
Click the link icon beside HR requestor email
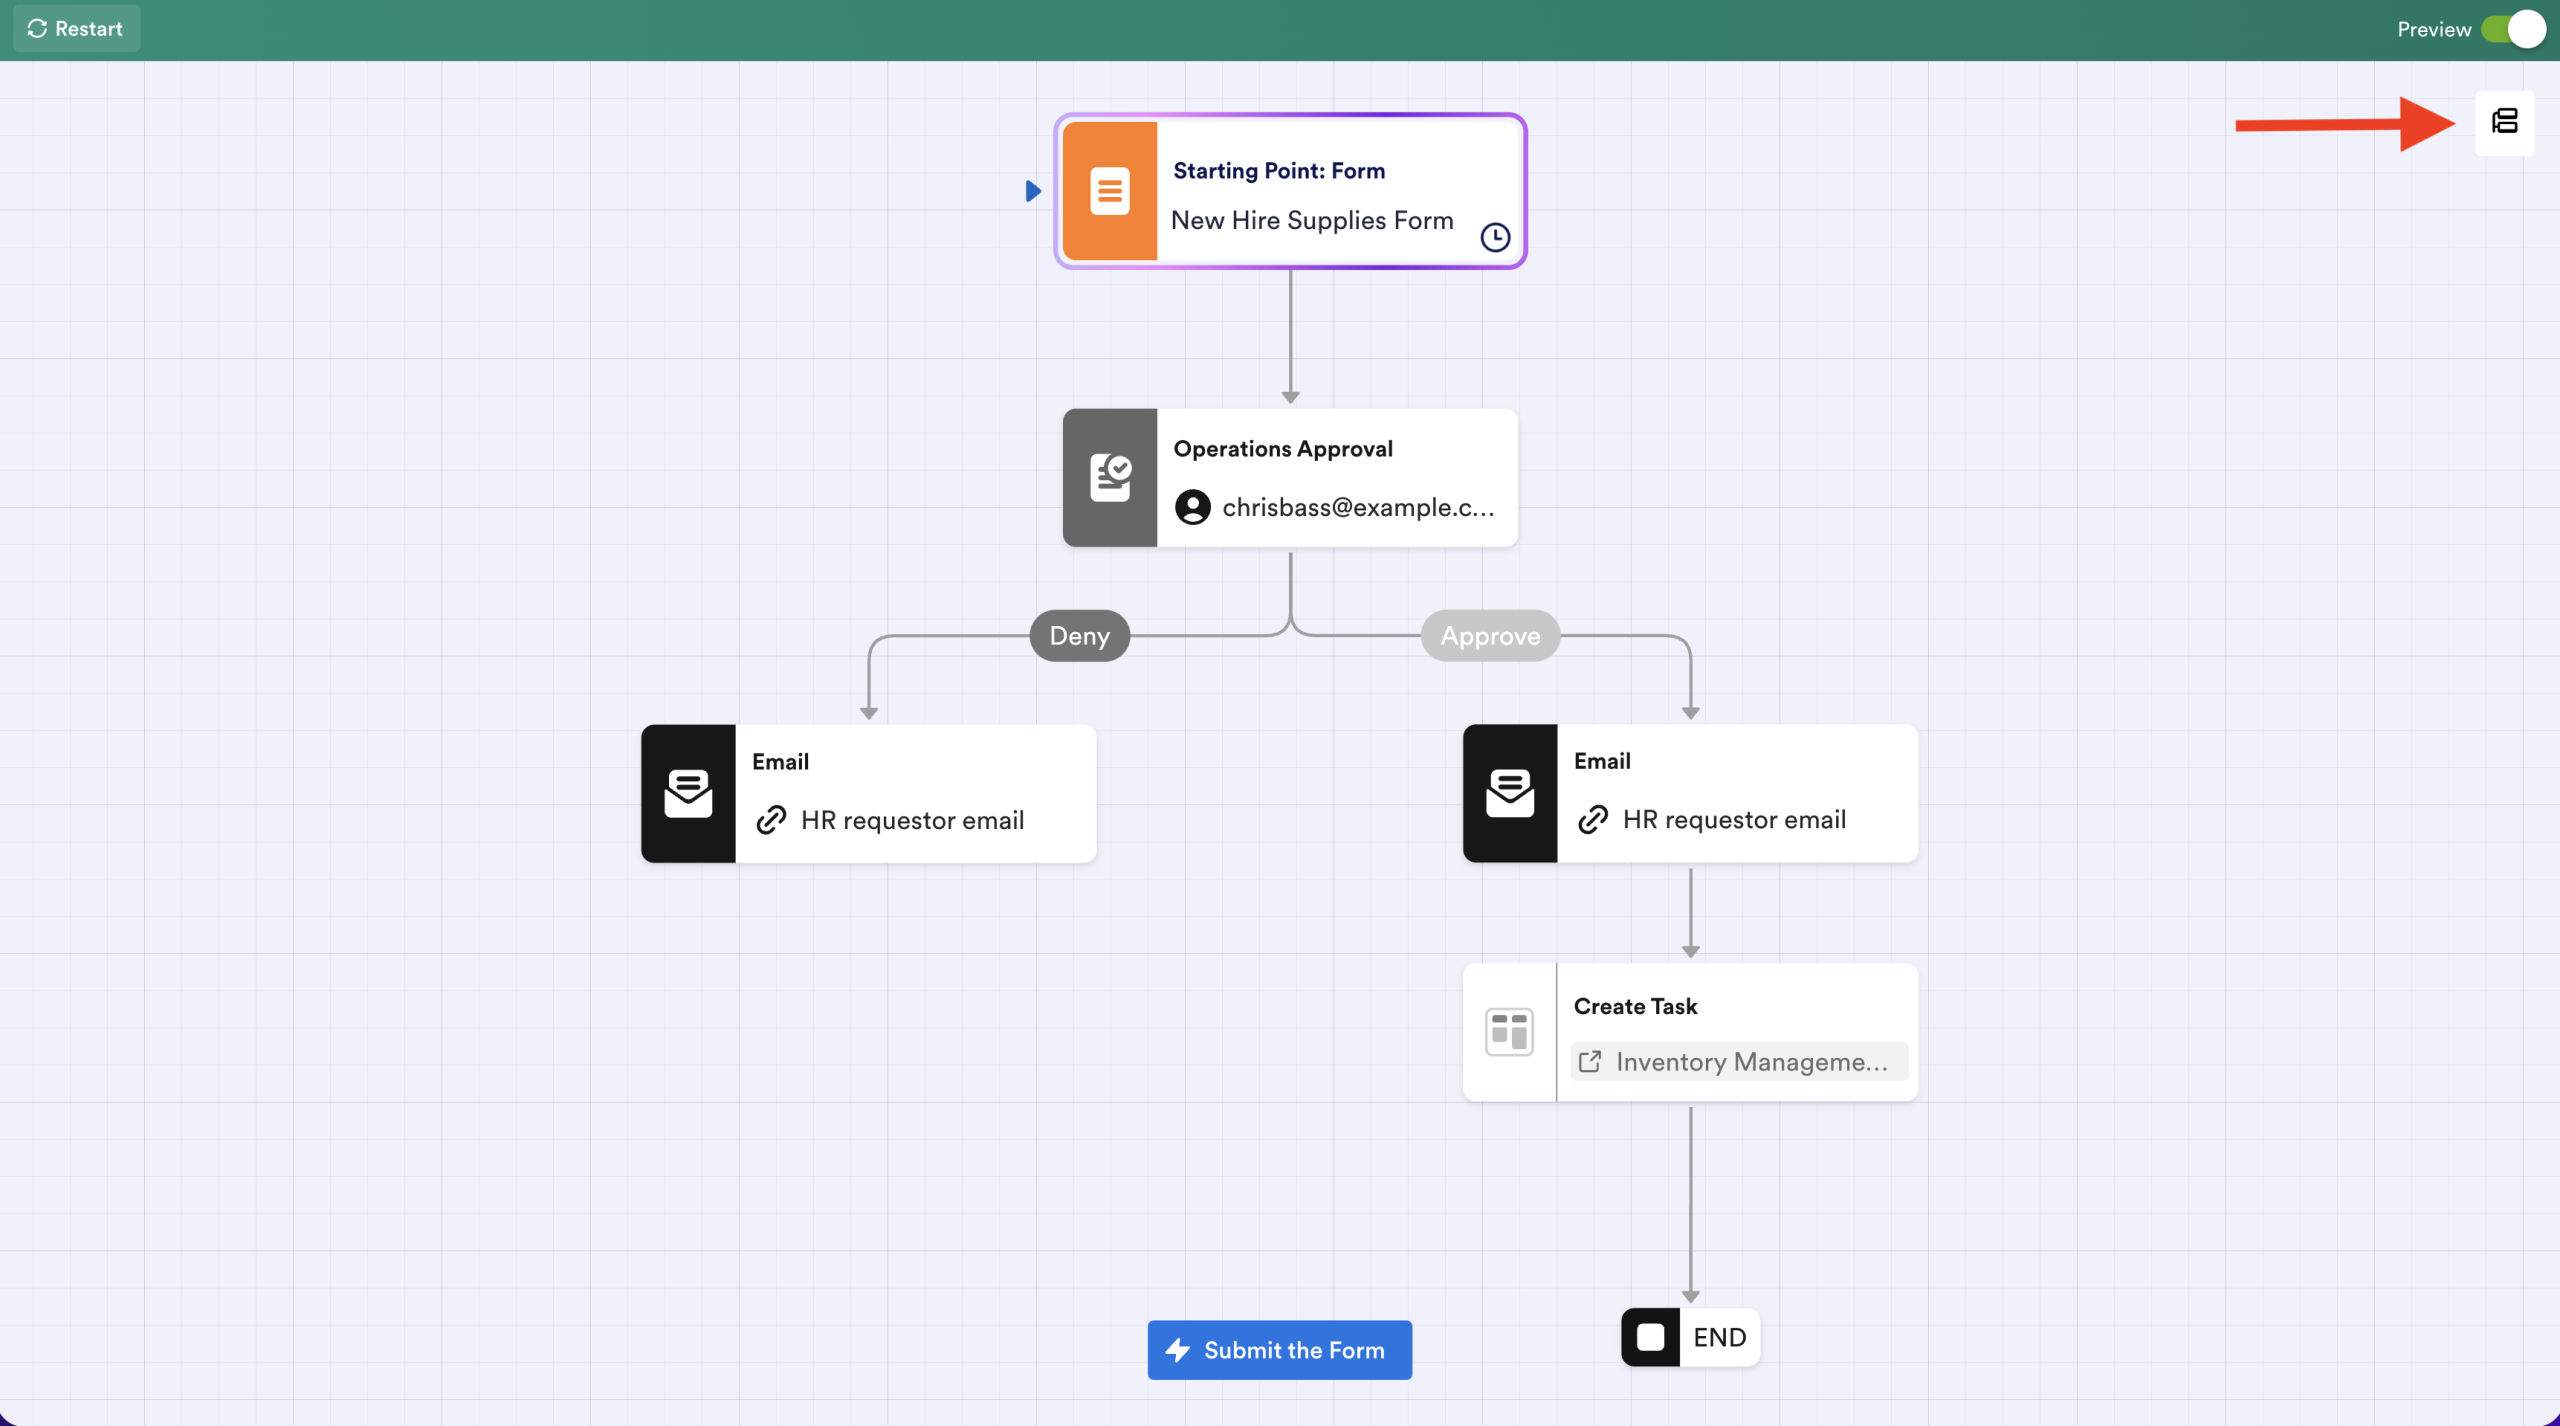(771, 819)
